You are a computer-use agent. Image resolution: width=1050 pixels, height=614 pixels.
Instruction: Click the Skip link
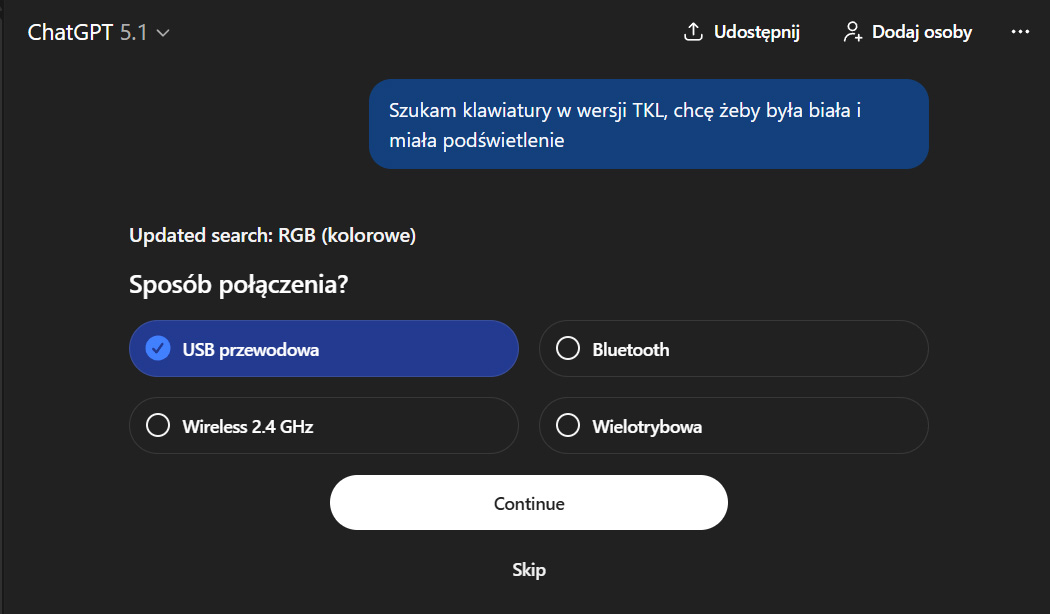point(529,570)
